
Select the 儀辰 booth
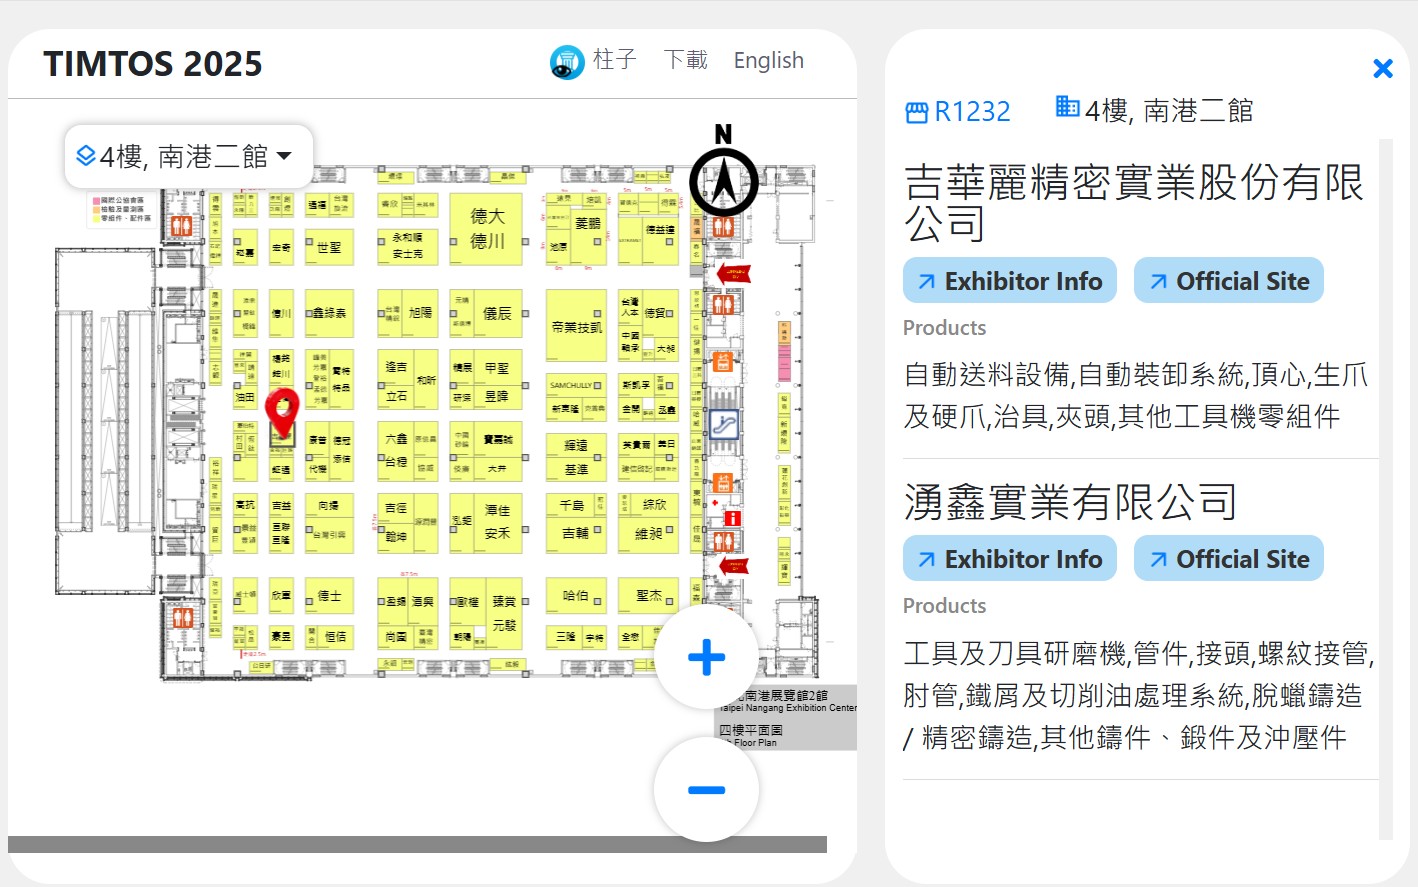click(497, 314)
